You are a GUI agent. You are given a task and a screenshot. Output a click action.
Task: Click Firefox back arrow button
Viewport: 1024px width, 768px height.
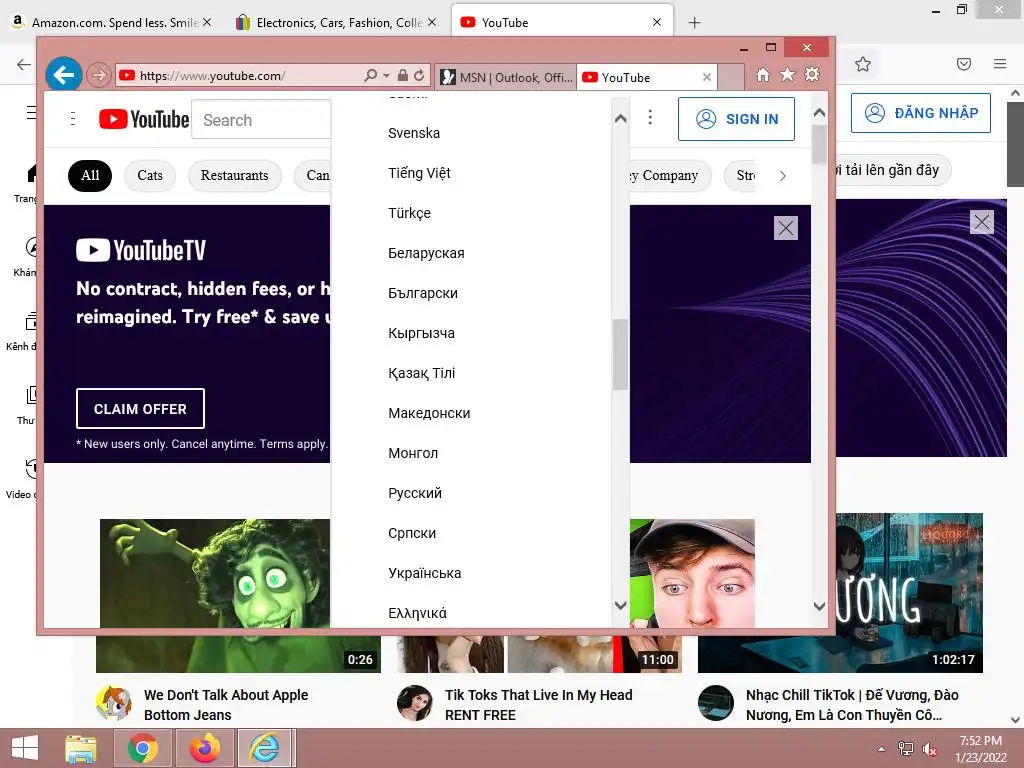pos(24,64)
